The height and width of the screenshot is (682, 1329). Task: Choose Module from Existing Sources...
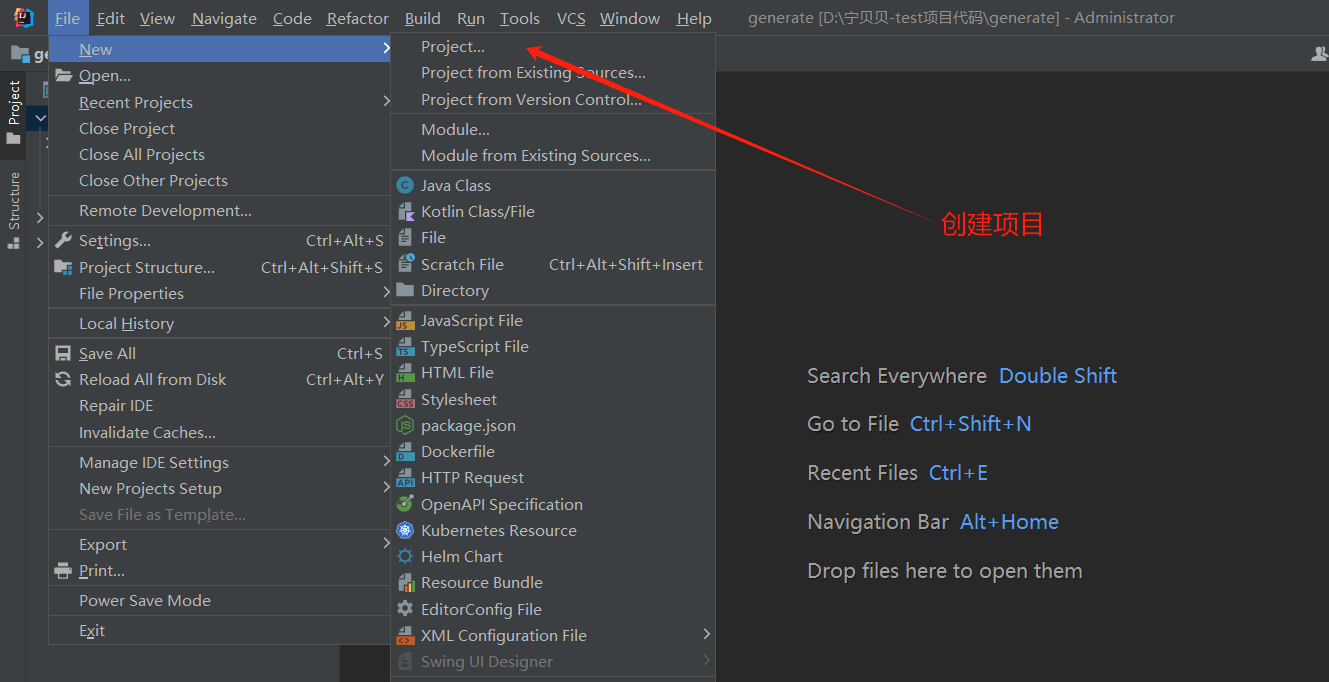click(x=553, y=155)
